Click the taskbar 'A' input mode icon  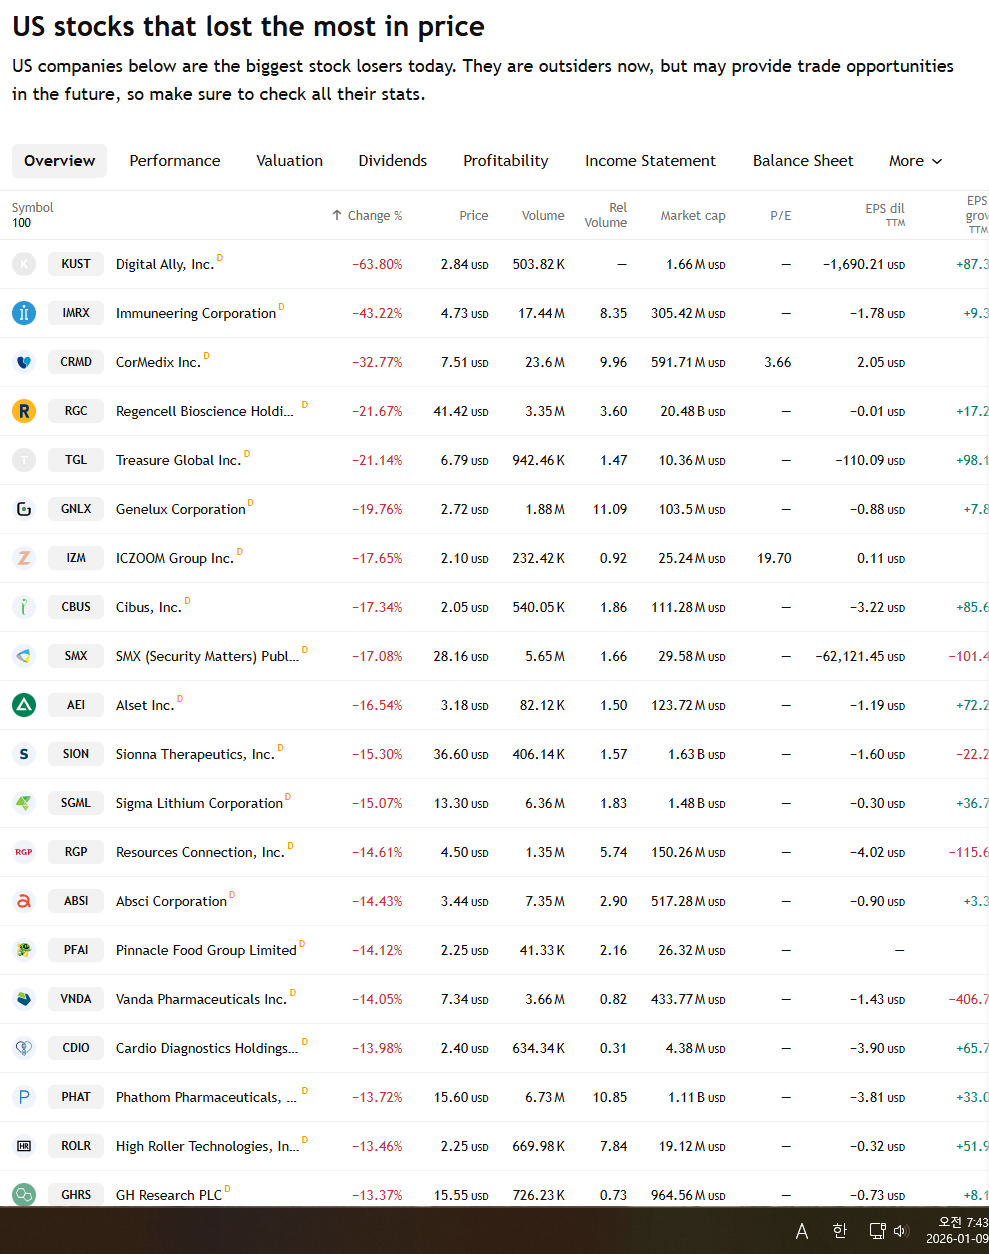coord(802,1231)
